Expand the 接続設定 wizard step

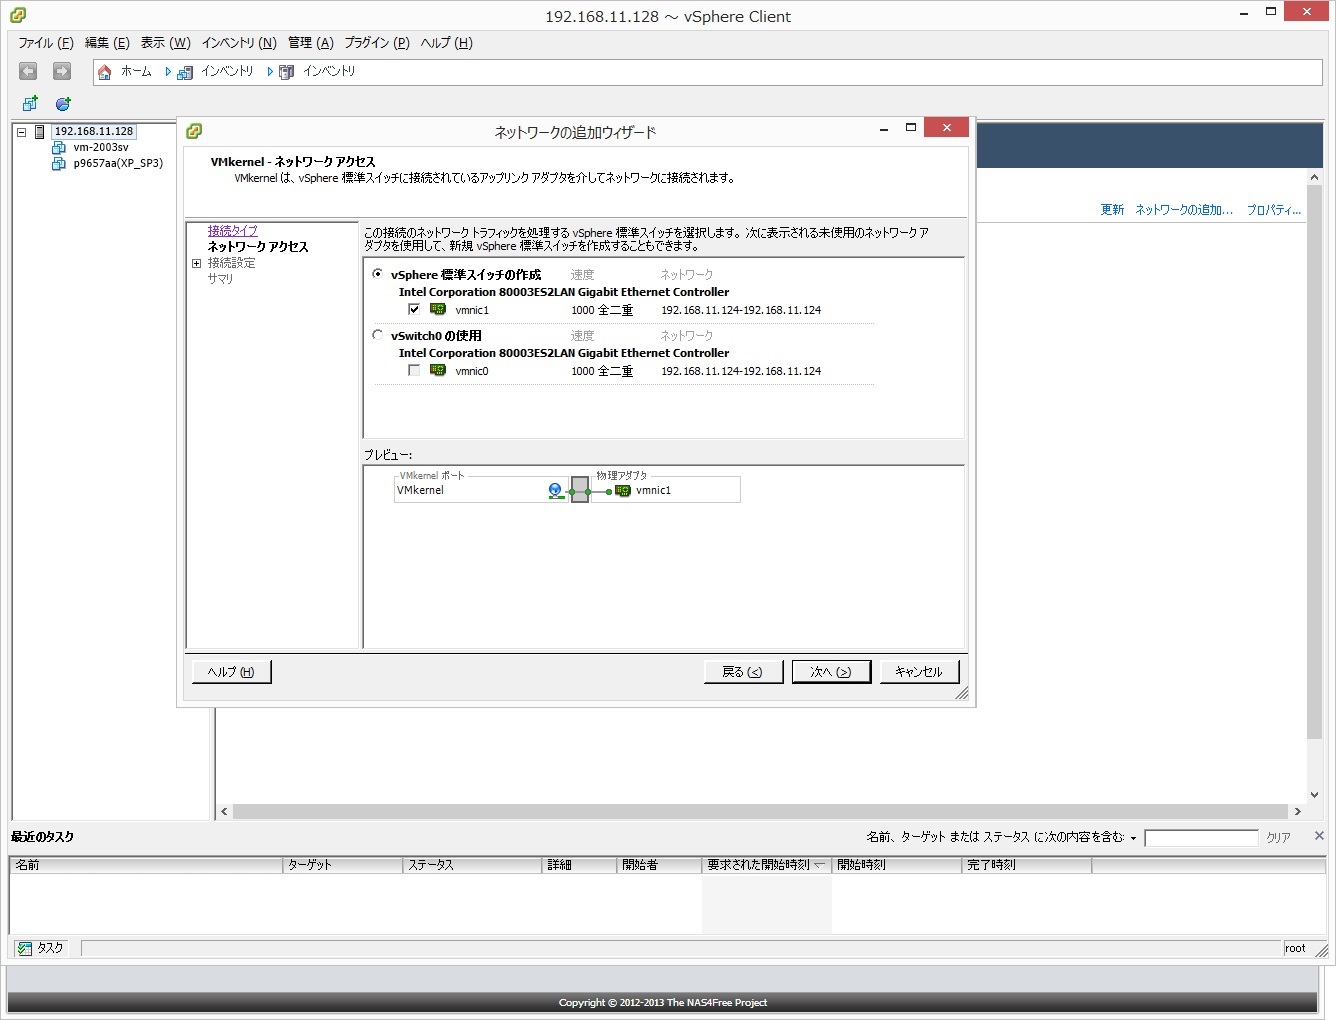point(197,263)
